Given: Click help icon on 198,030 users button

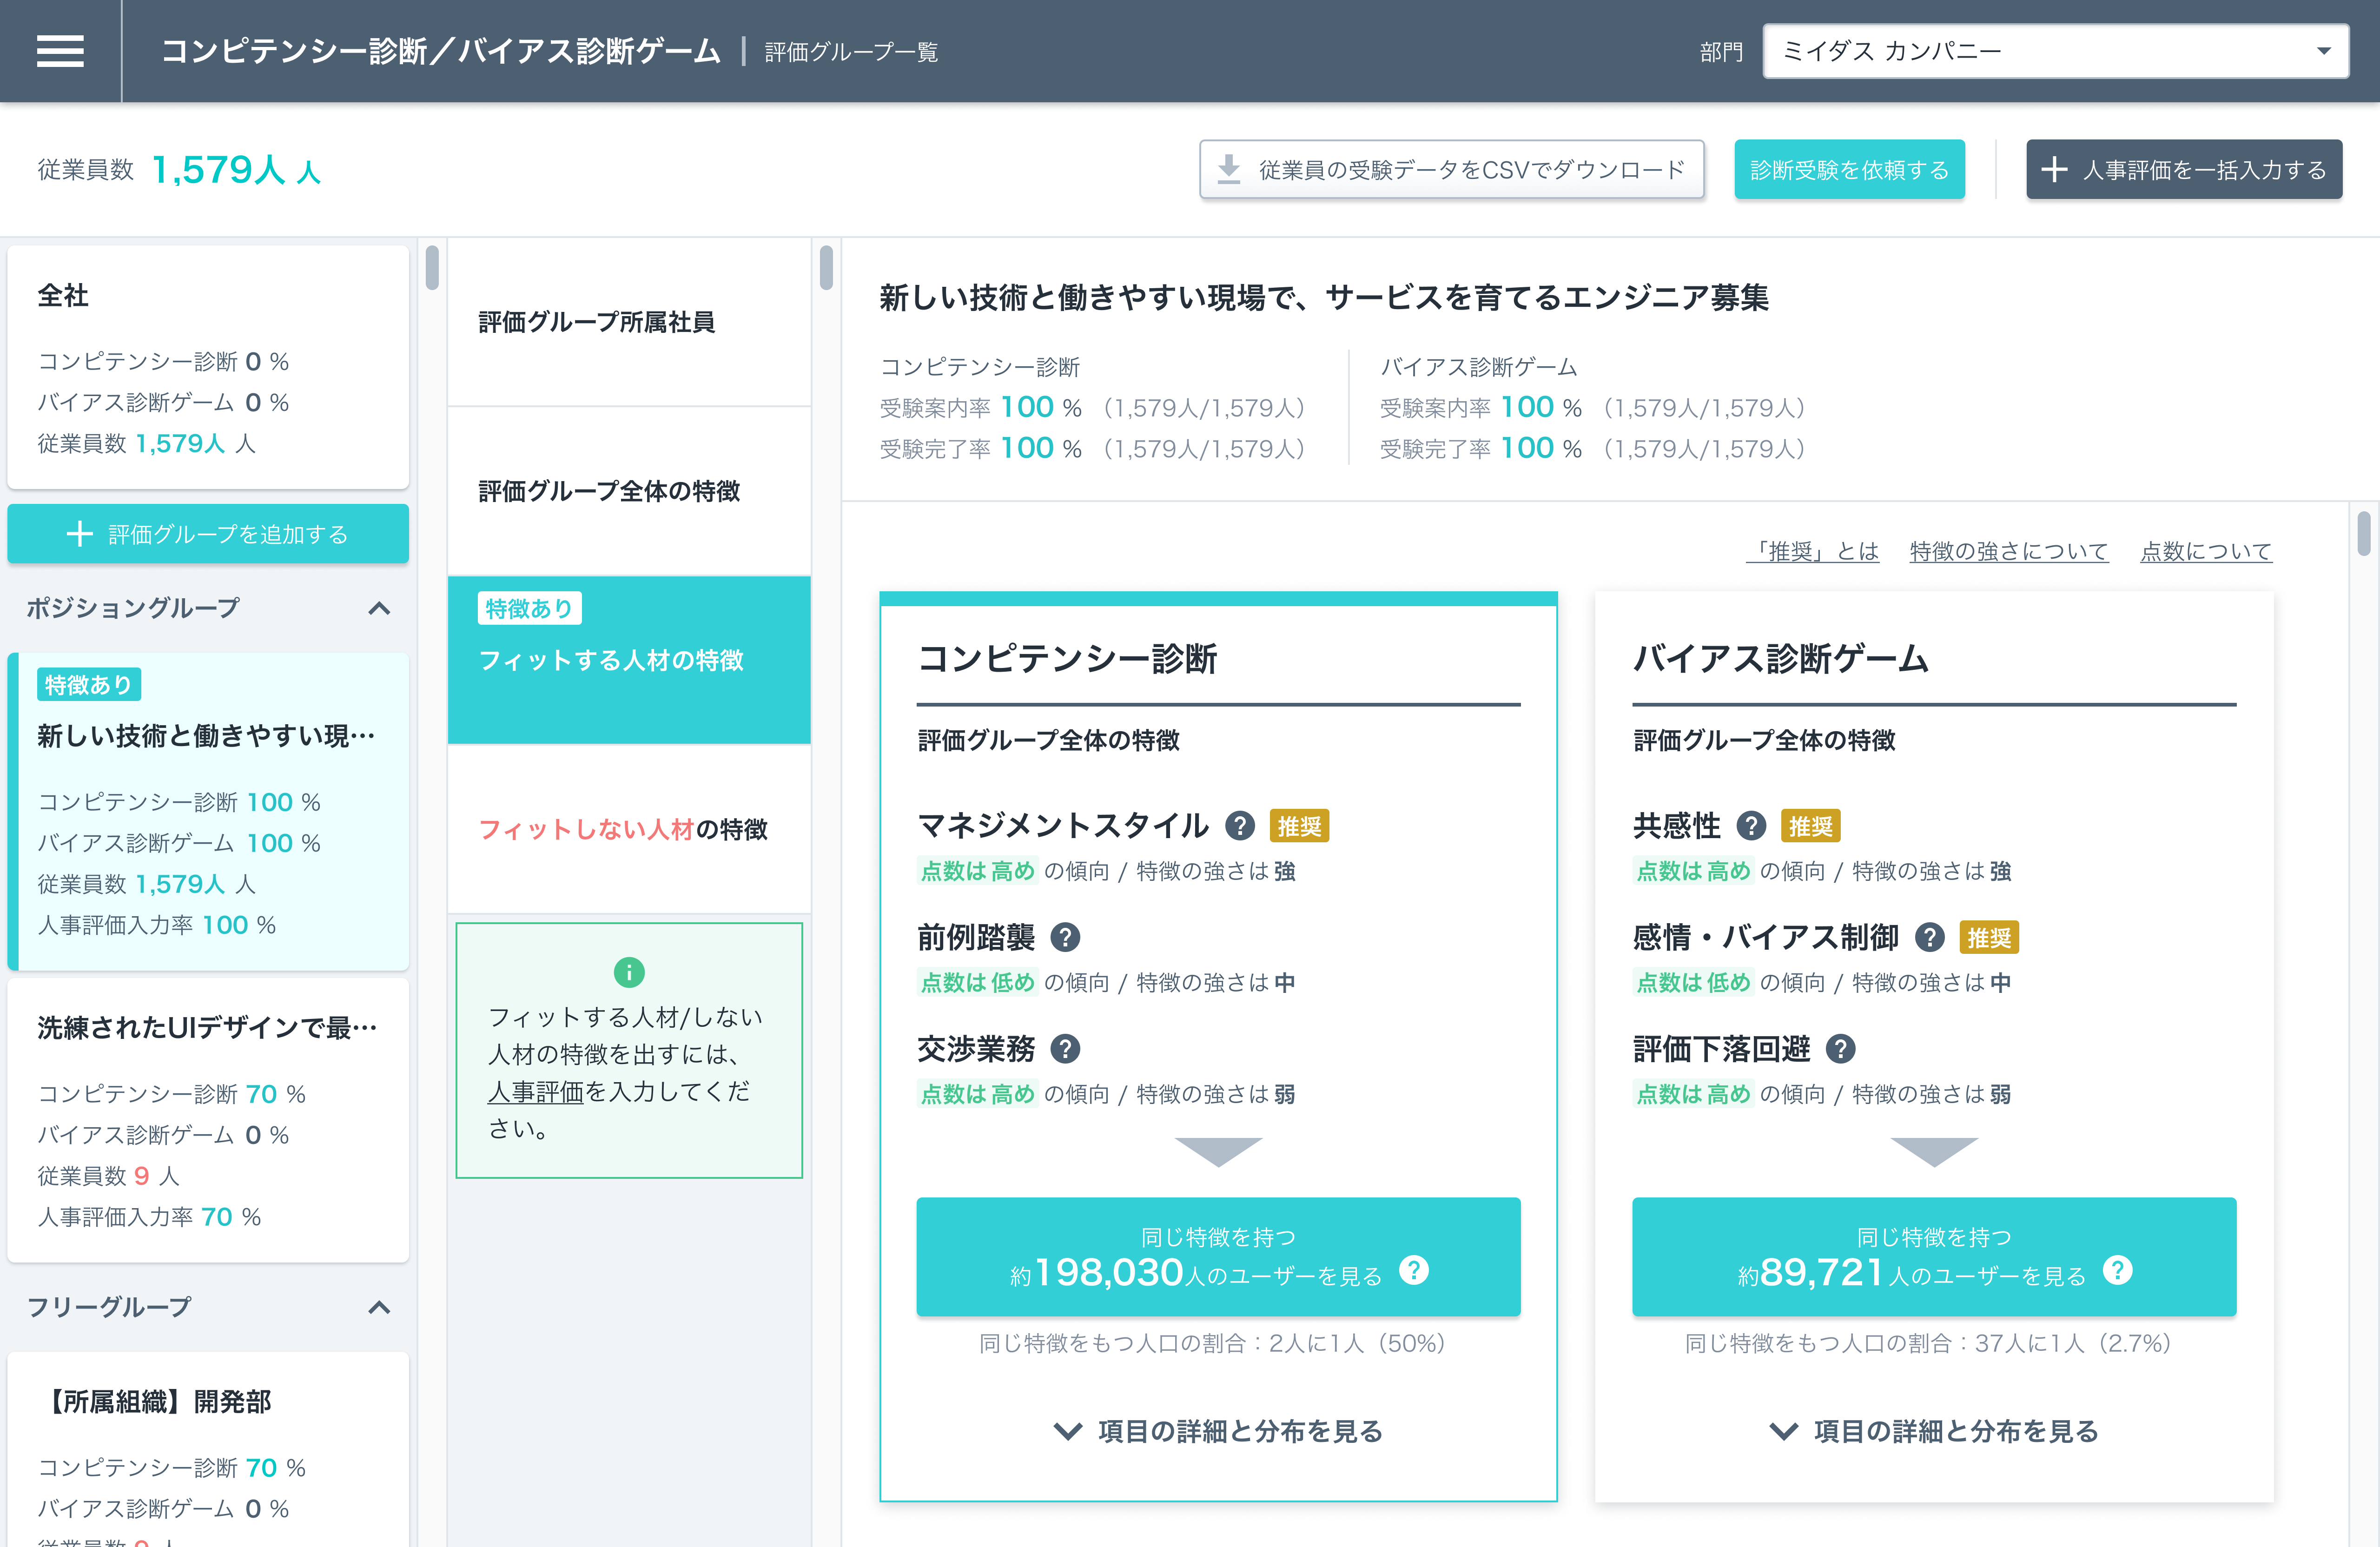Looking at the screenshot, I should 1414,1270.
